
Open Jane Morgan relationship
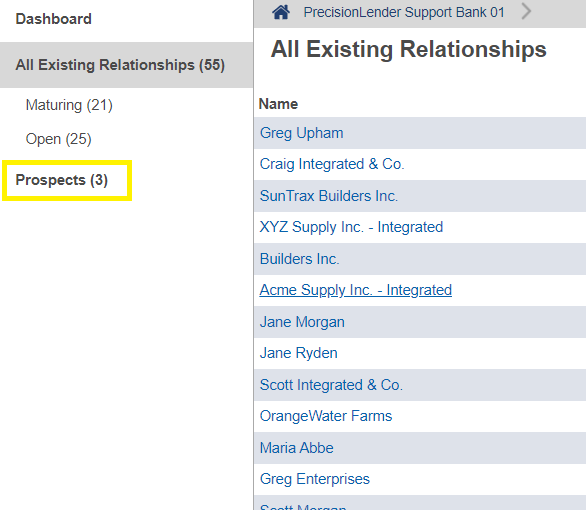(x=302, y=322)
